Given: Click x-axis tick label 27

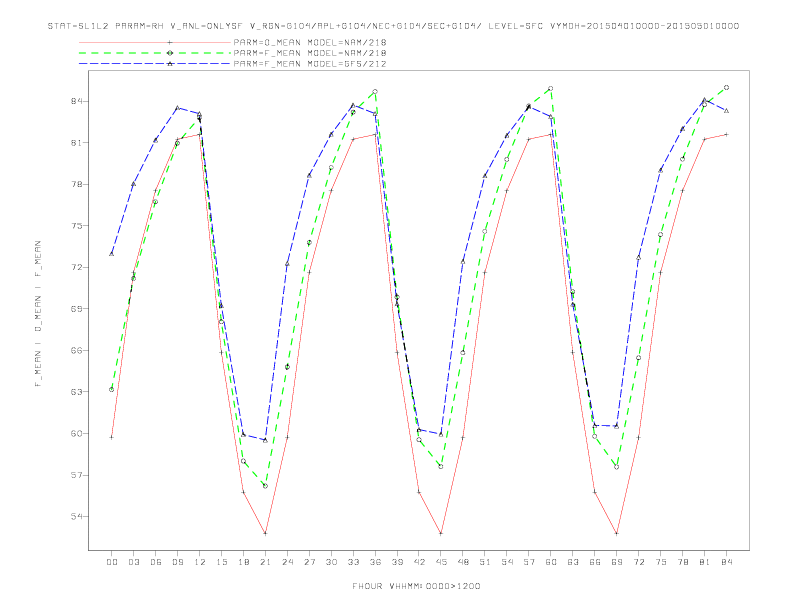Looking at the screenshot, I should point(309,562).
